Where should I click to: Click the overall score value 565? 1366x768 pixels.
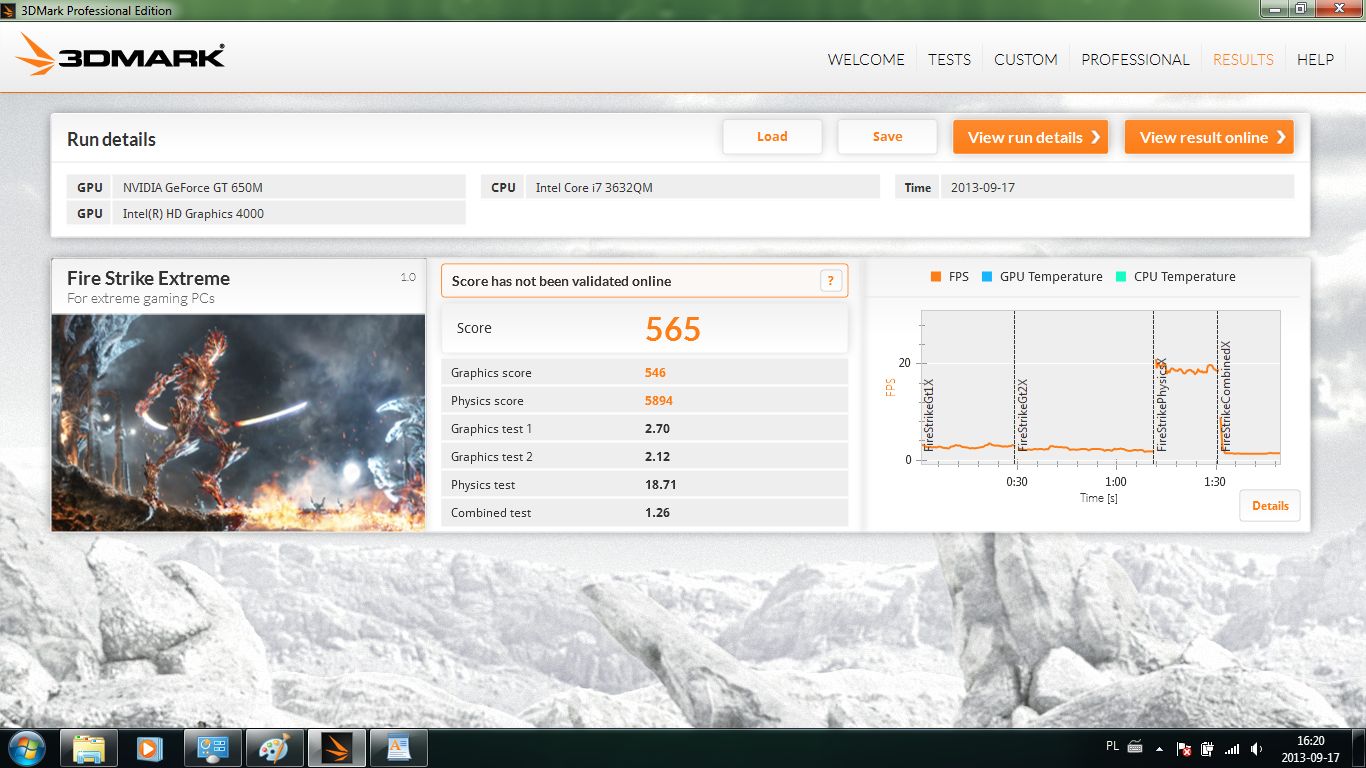tap(673, 329)
